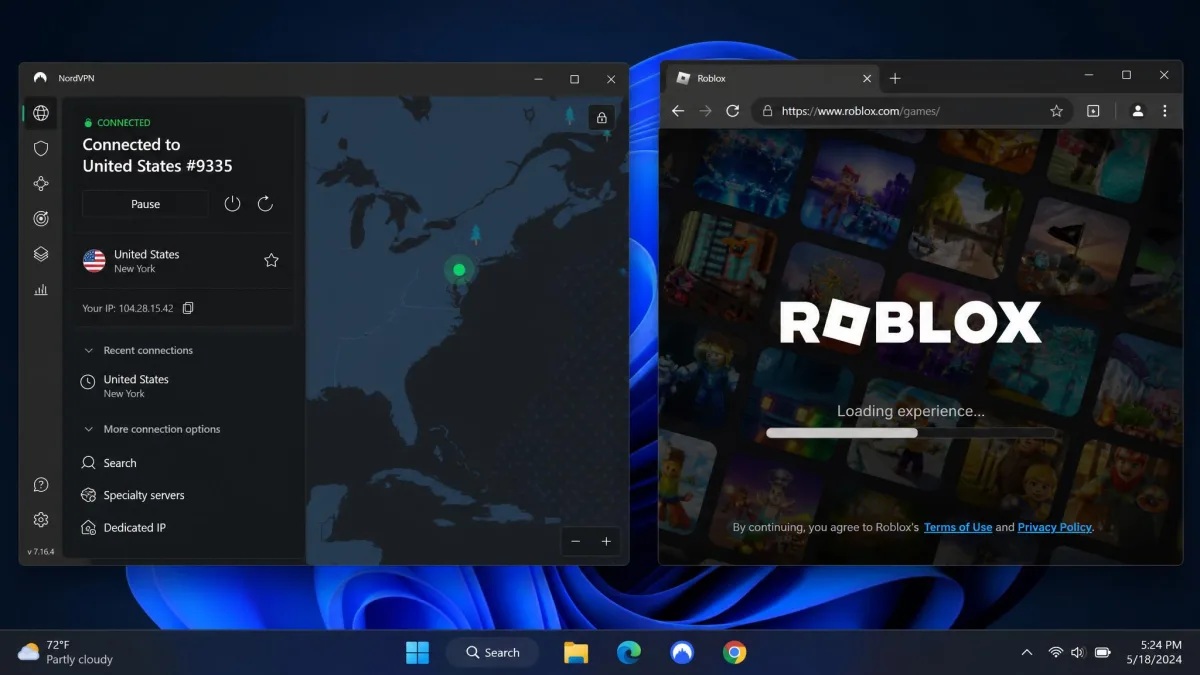Viewport: 1200px width, 675px height.
Task: Close the Roblox browser tab
Action: 867,78
